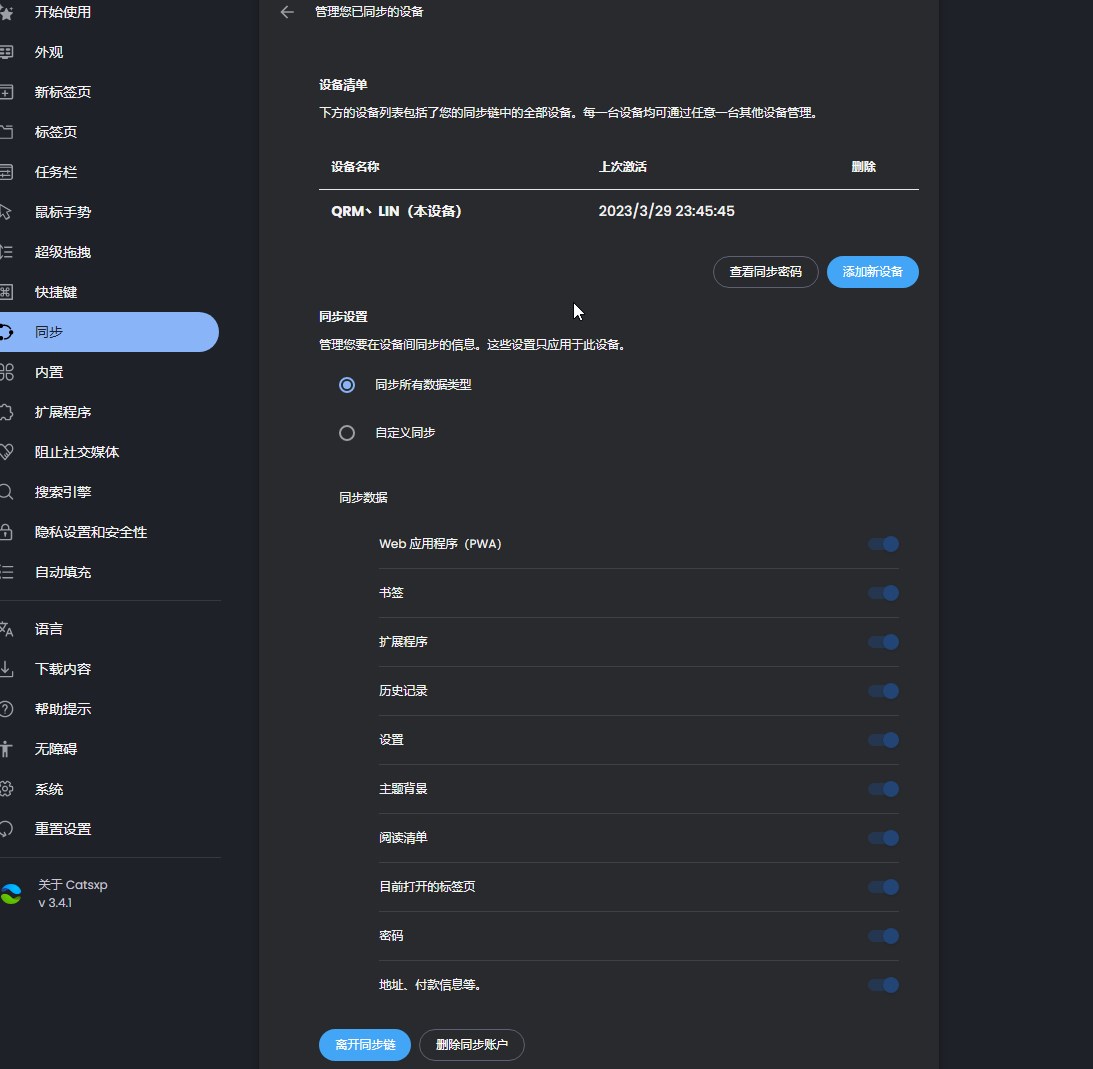Toggle the 书签 sync switch

[883, 593]
